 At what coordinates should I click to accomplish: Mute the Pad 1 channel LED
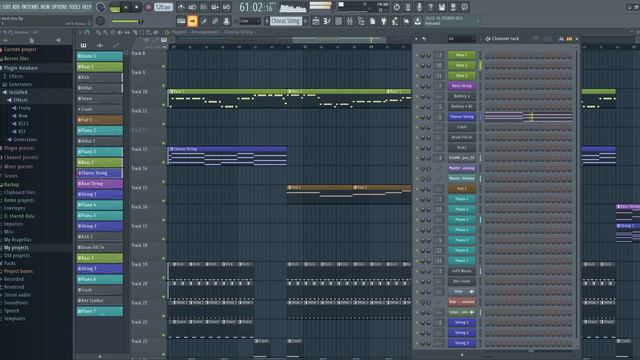coord(417,189)
